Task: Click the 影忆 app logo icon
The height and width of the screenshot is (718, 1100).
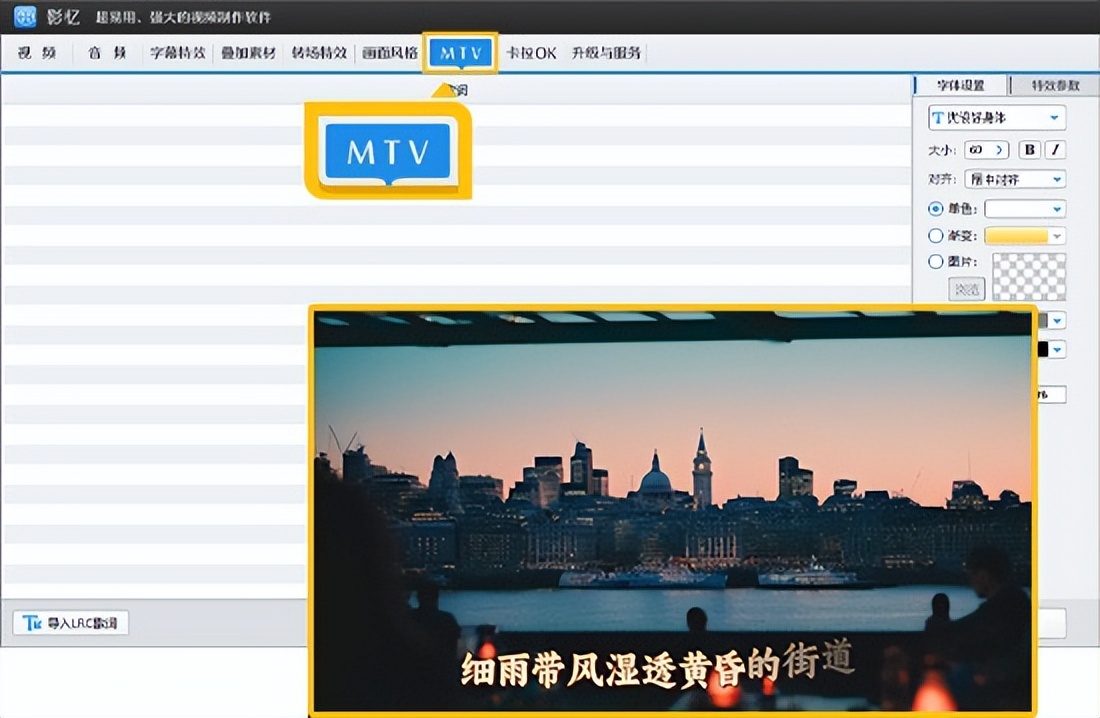Action: (x=25, y=17)
